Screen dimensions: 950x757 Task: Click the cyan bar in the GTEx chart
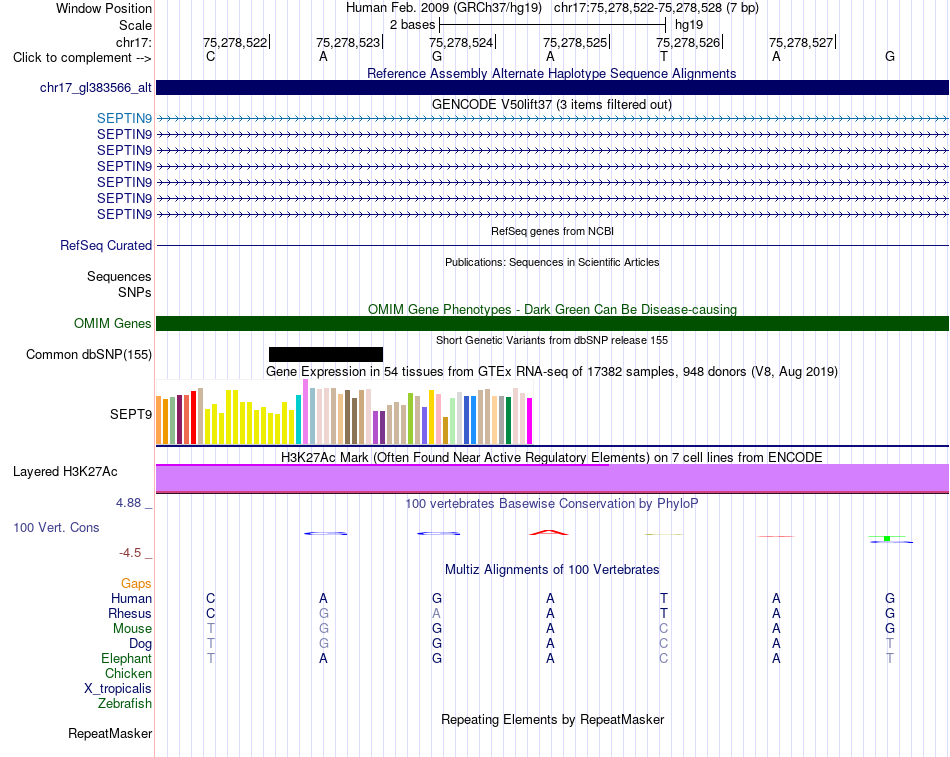coord(298,419)
